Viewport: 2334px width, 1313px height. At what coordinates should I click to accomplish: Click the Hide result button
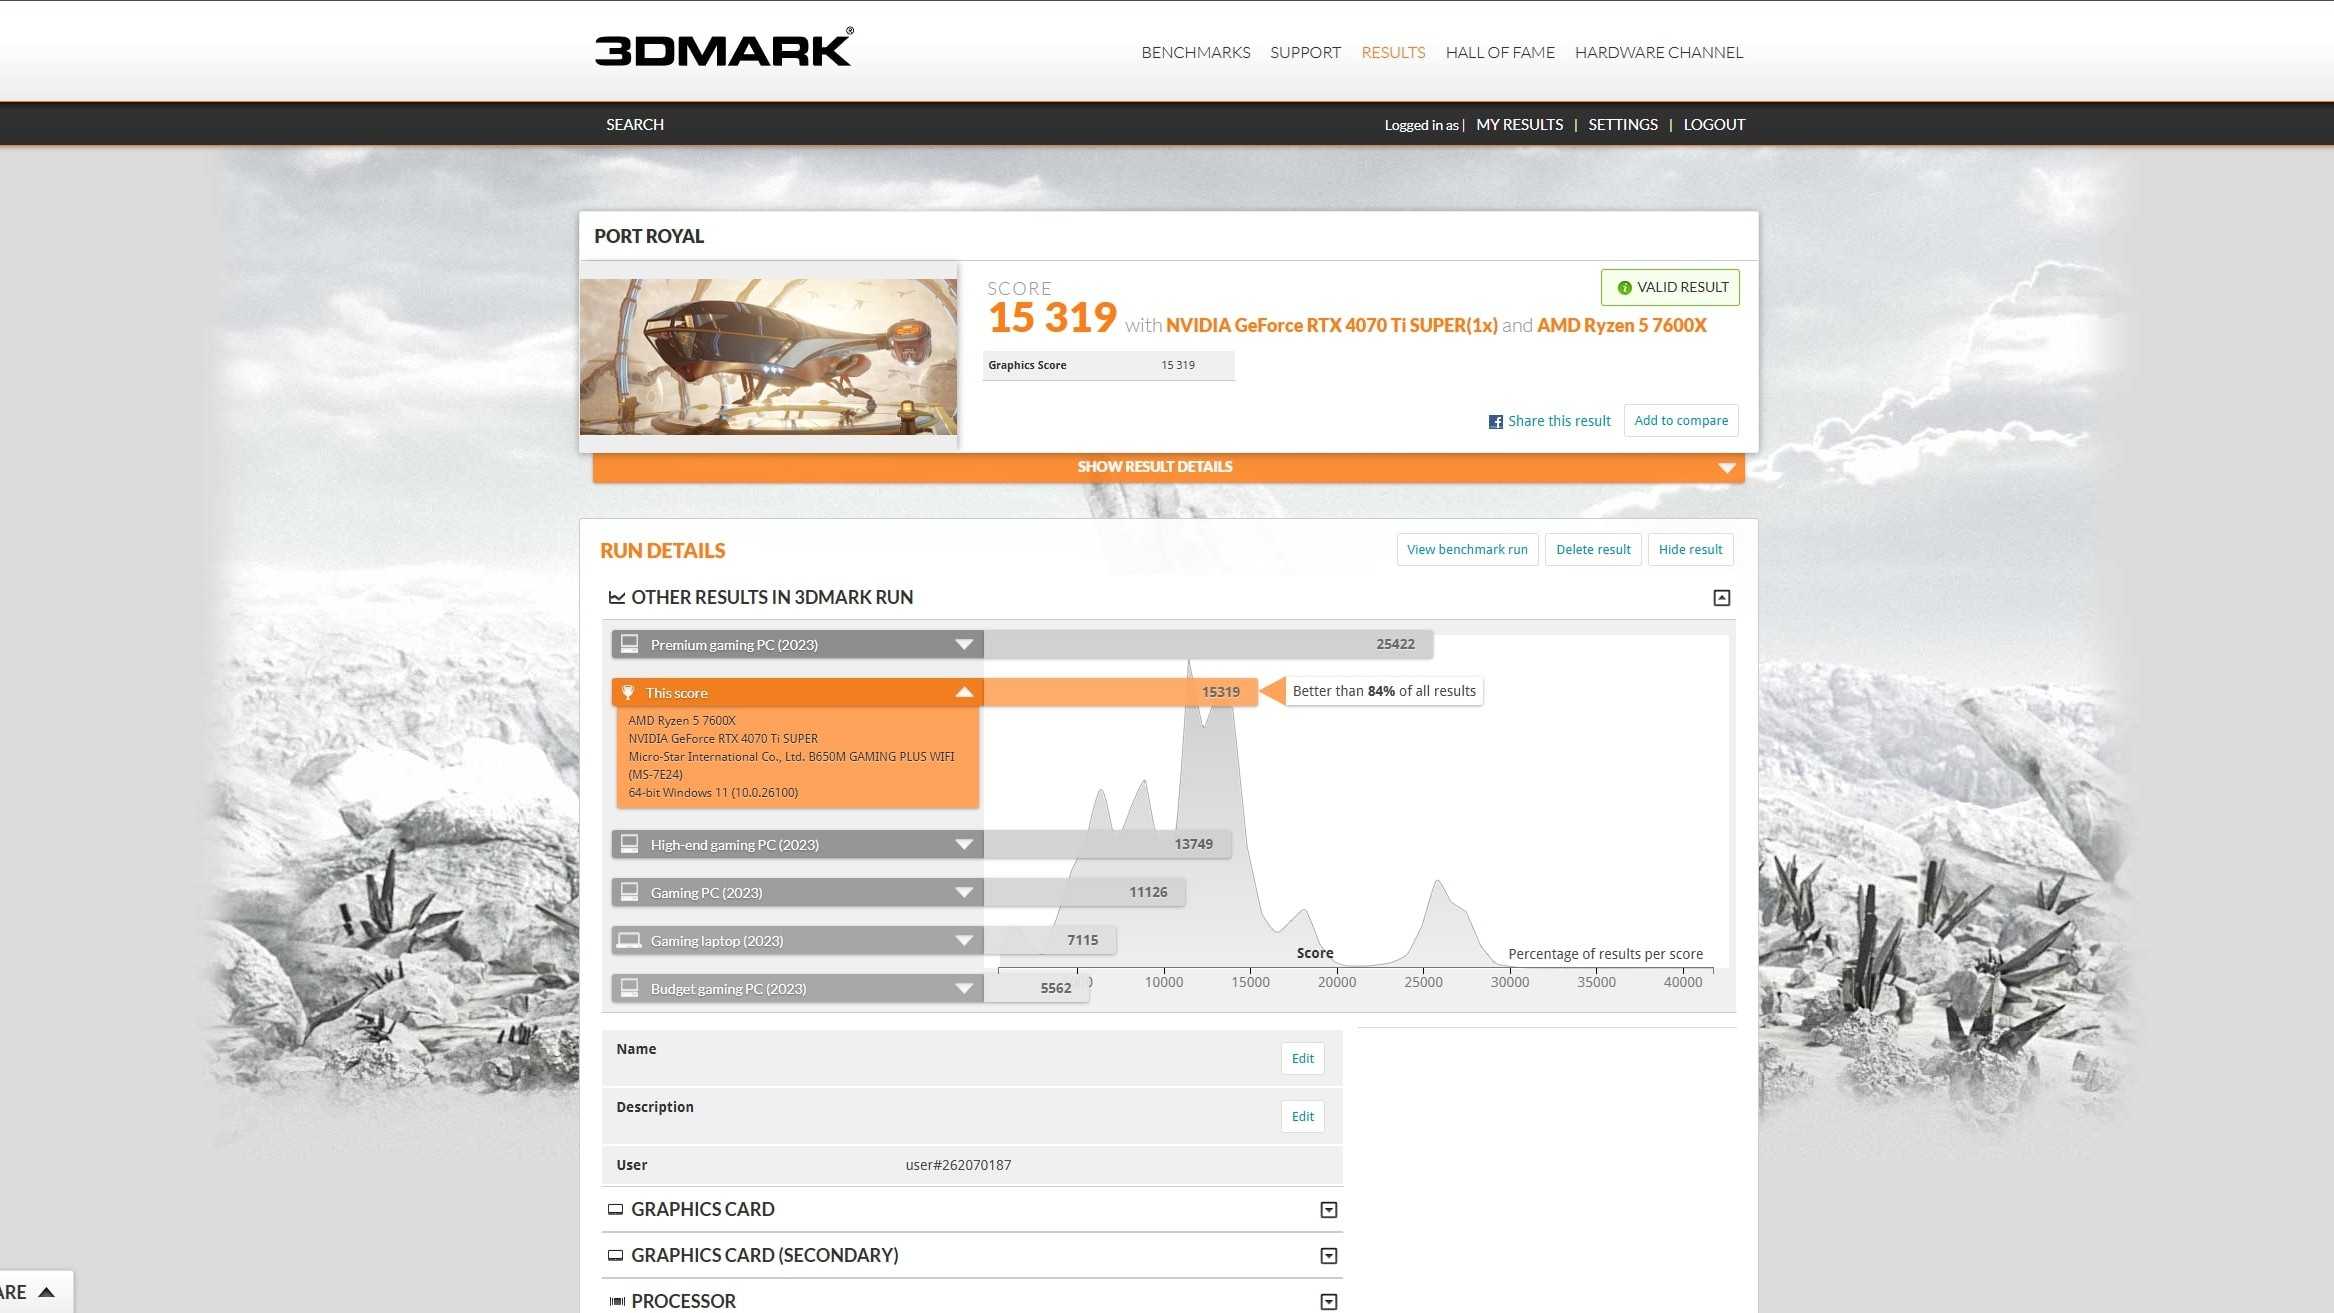point(1690,550)
